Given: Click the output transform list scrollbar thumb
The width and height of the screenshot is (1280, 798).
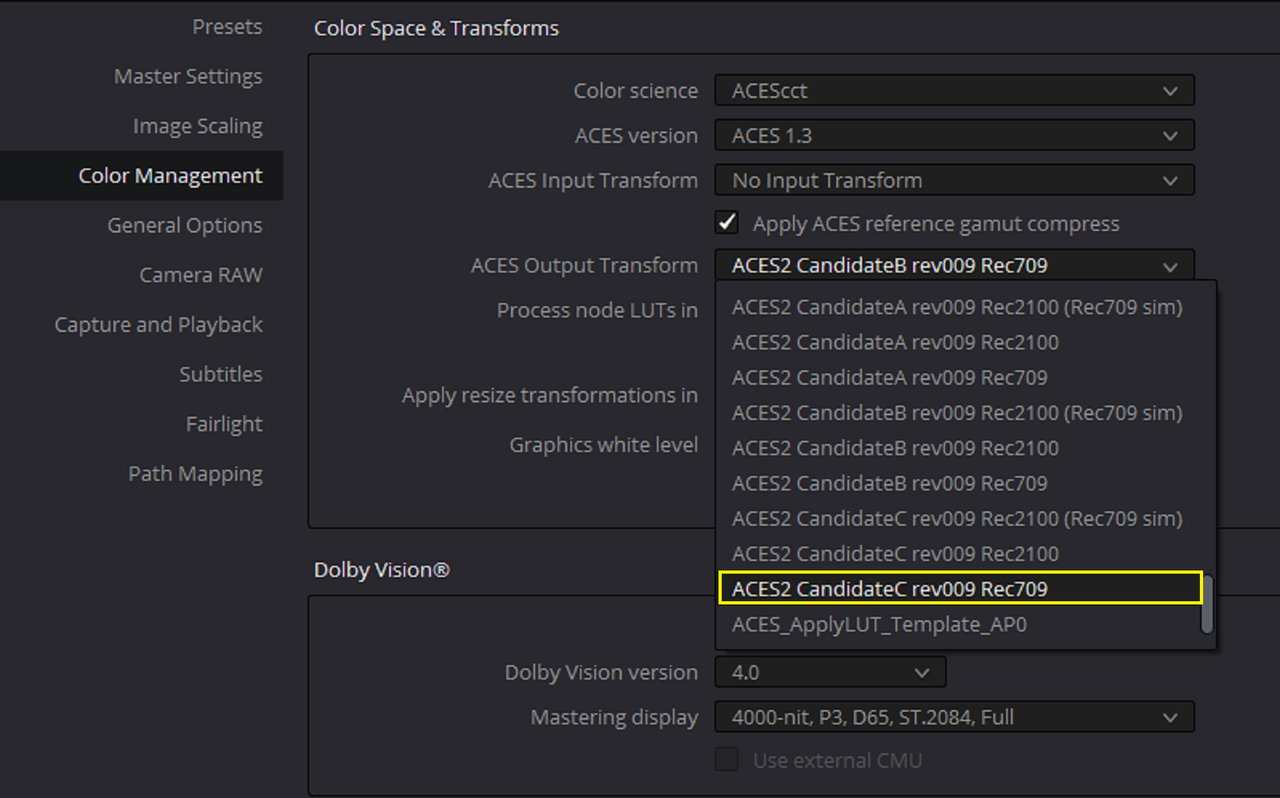Looking at the screenshot, I should point(1207,603).
